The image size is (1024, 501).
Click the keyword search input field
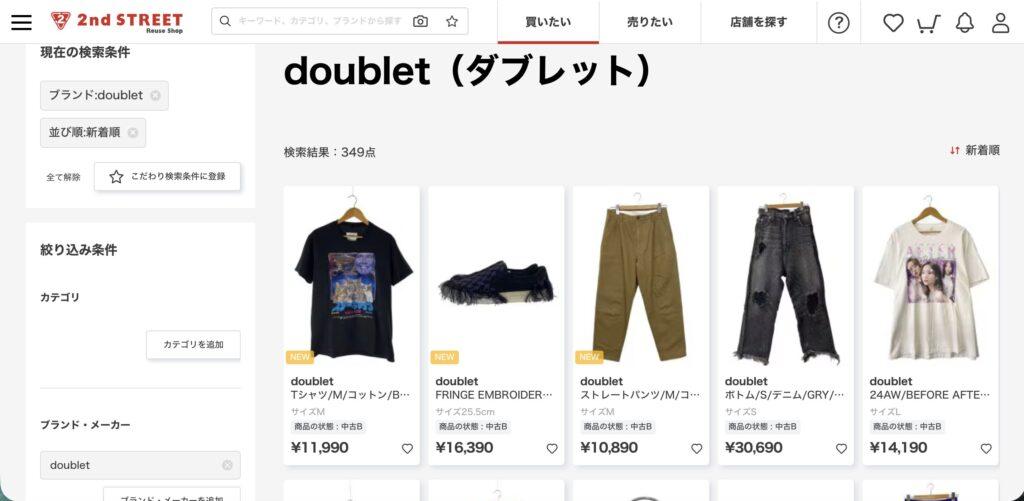click(x=320, y=22)
